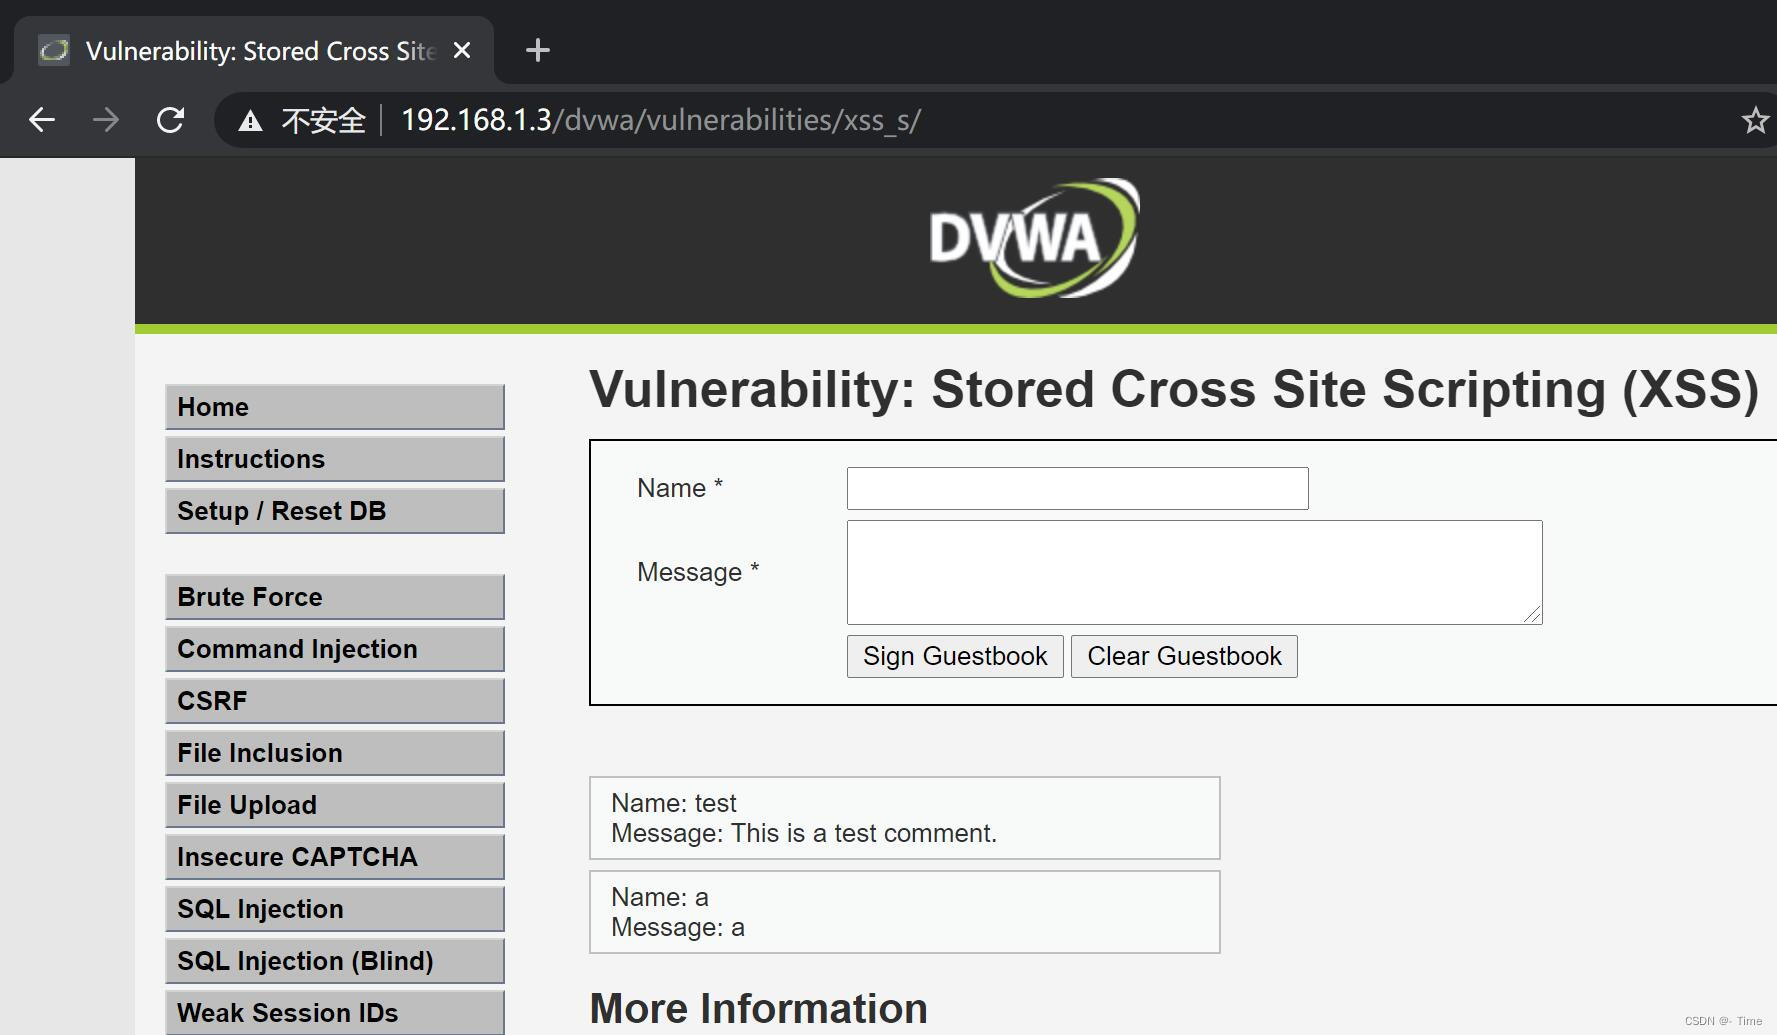Click the address bar URL
1777x1035 pixels.
coord(661,120)
